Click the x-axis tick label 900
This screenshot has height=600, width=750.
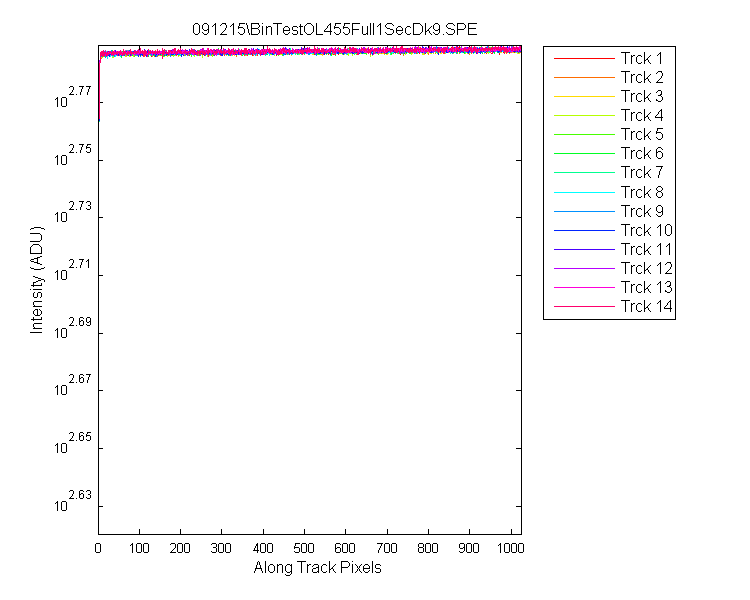tap(469, 548)
